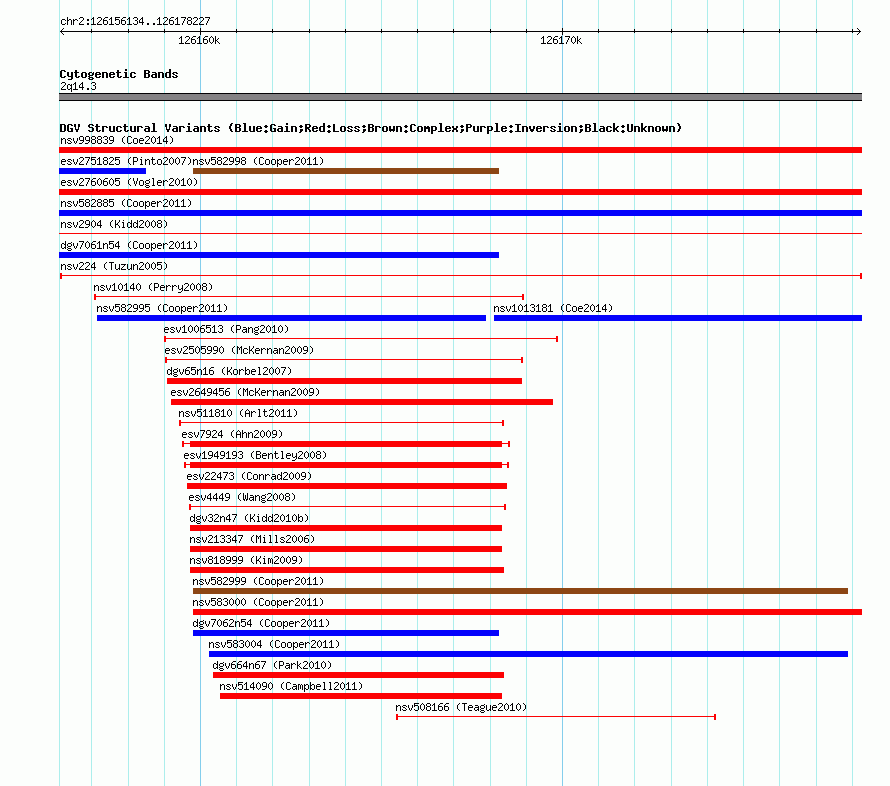Viewport: 890px width, 786px height.
Task: Select the dgv32n47 (Kidd2010b) label
Action: click(249, 518)
